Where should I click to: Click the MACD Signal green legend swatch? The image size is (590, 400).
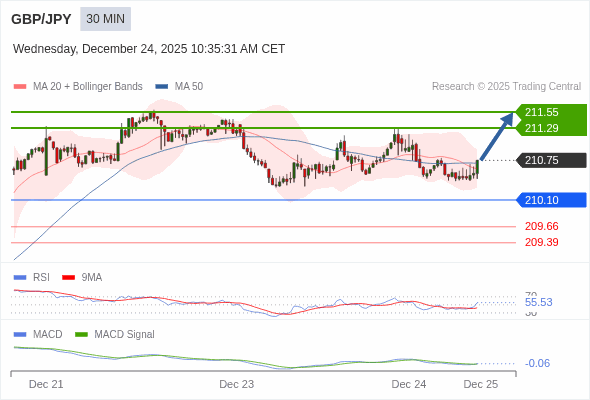pyautogui.click(x=81, y=335)
